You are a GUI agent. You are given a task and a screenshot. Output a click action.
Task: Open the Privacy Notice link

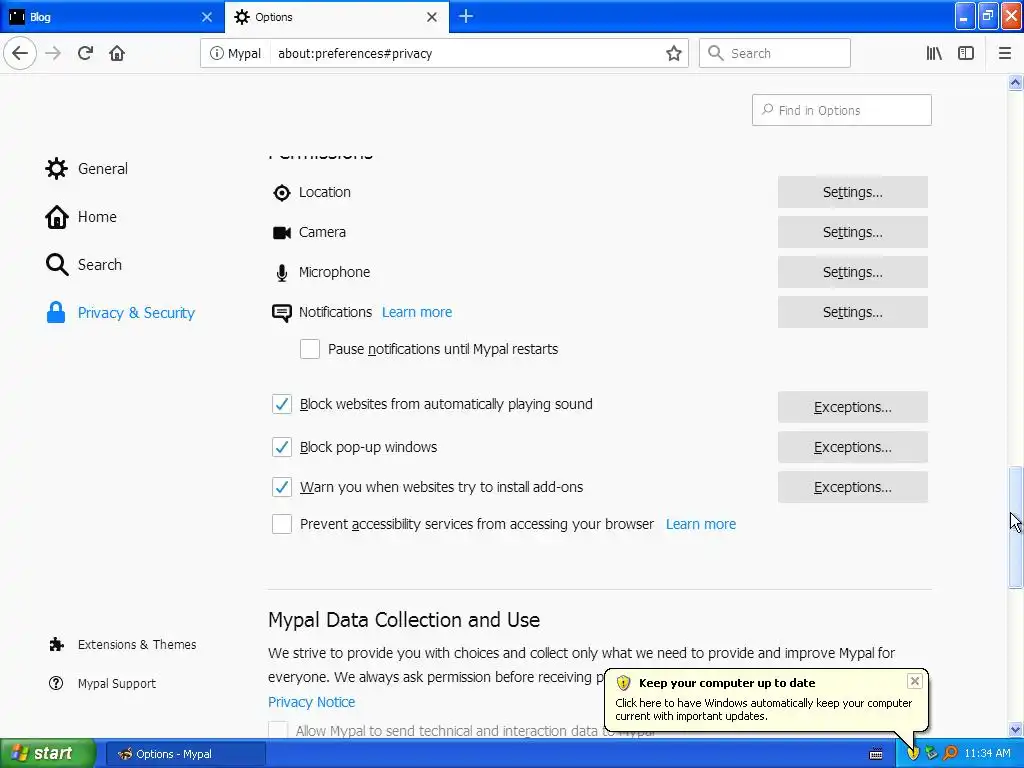[x=312, y=702]
